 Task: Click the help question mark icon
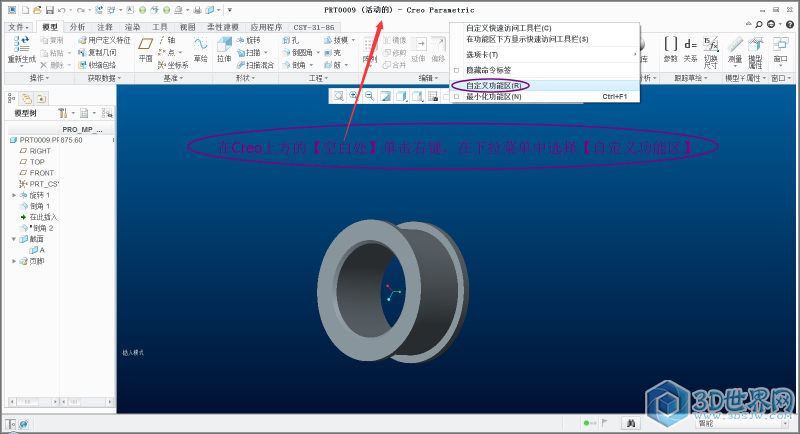pos(790,24)
